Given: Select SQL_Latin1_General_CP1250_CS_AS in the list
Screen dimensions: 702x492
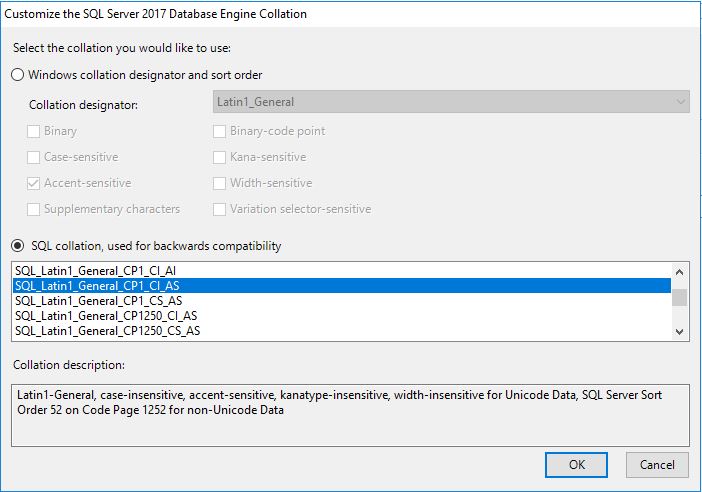Looking at the screenshot, I should point(342,331).
